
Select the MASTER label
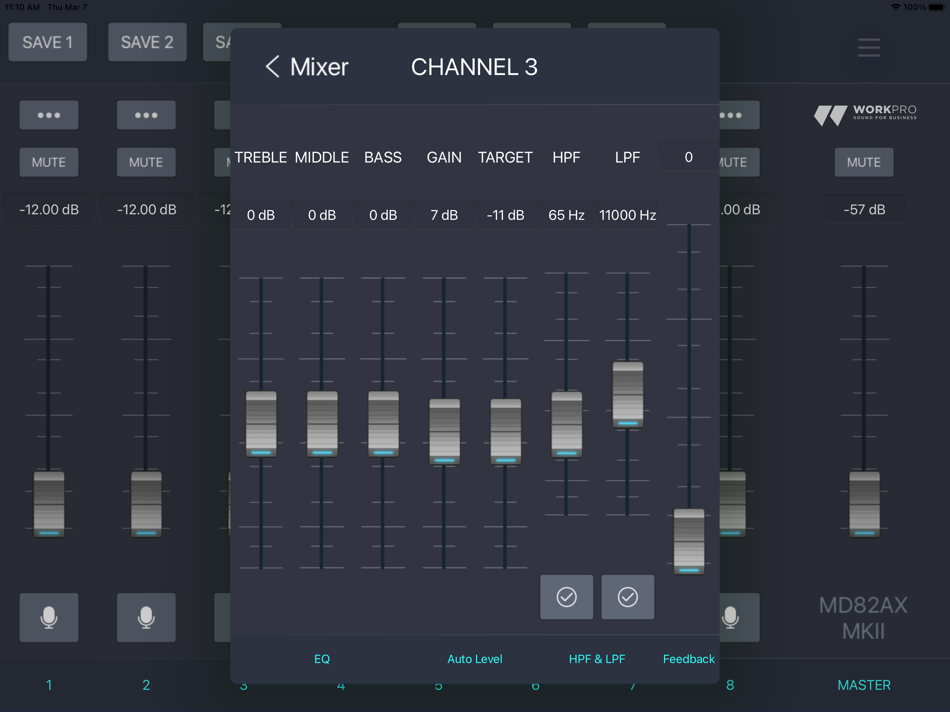[864, 685]
